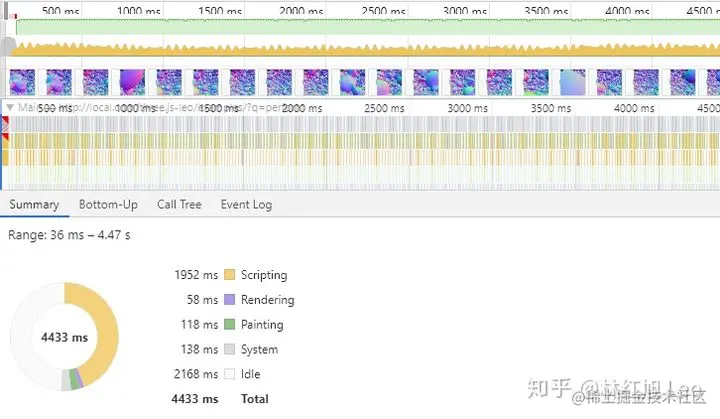Screen dimensions: 720x419
Task: Click the white Idle legend swatch
Action: 230,374
